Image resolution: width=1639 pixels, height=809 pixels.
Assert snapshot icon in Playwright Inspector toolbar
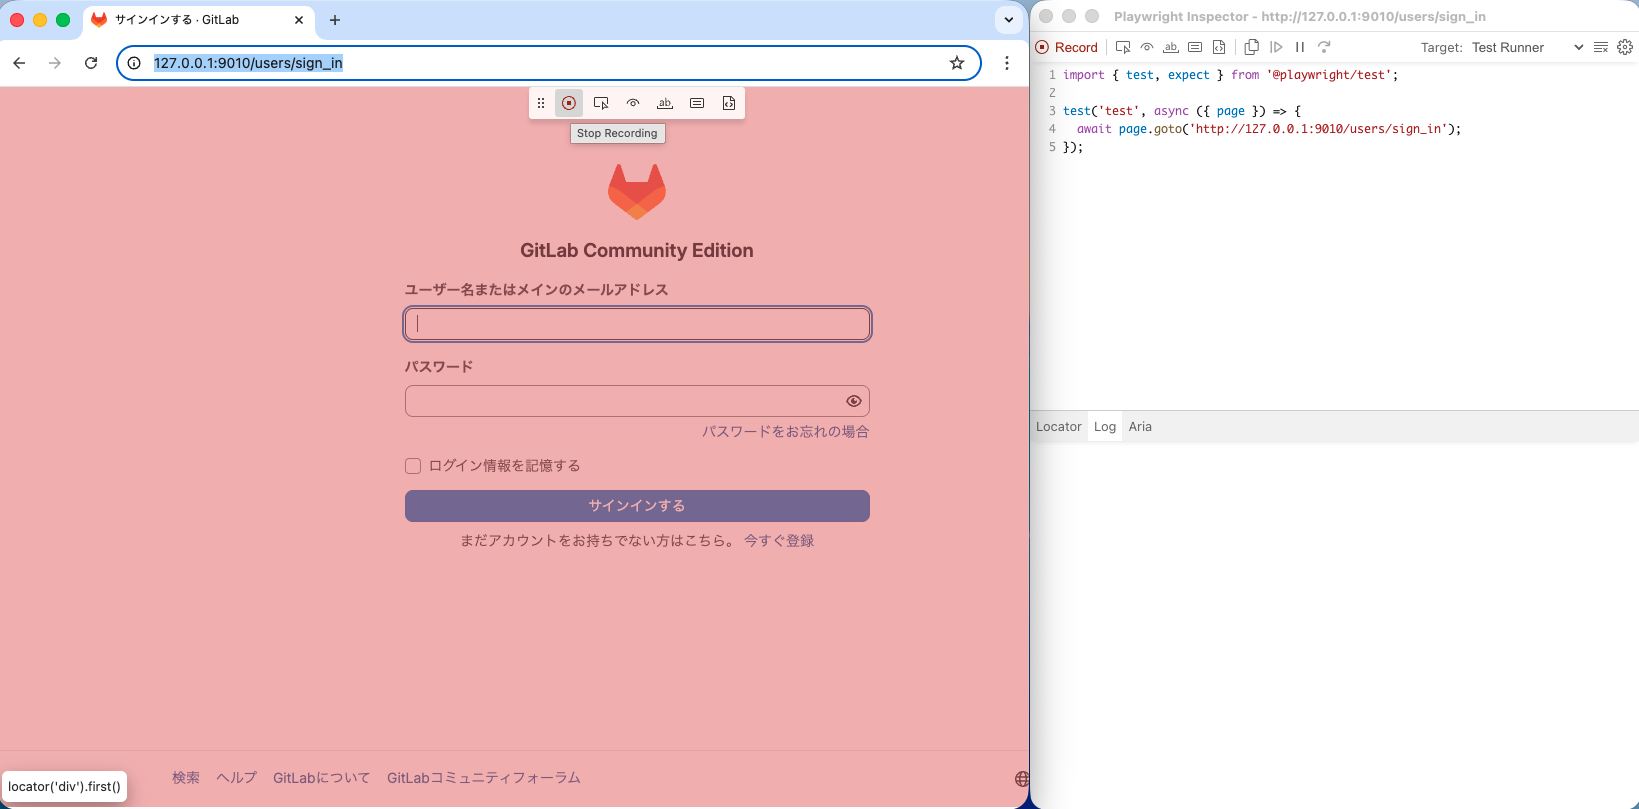(1219, 47)
